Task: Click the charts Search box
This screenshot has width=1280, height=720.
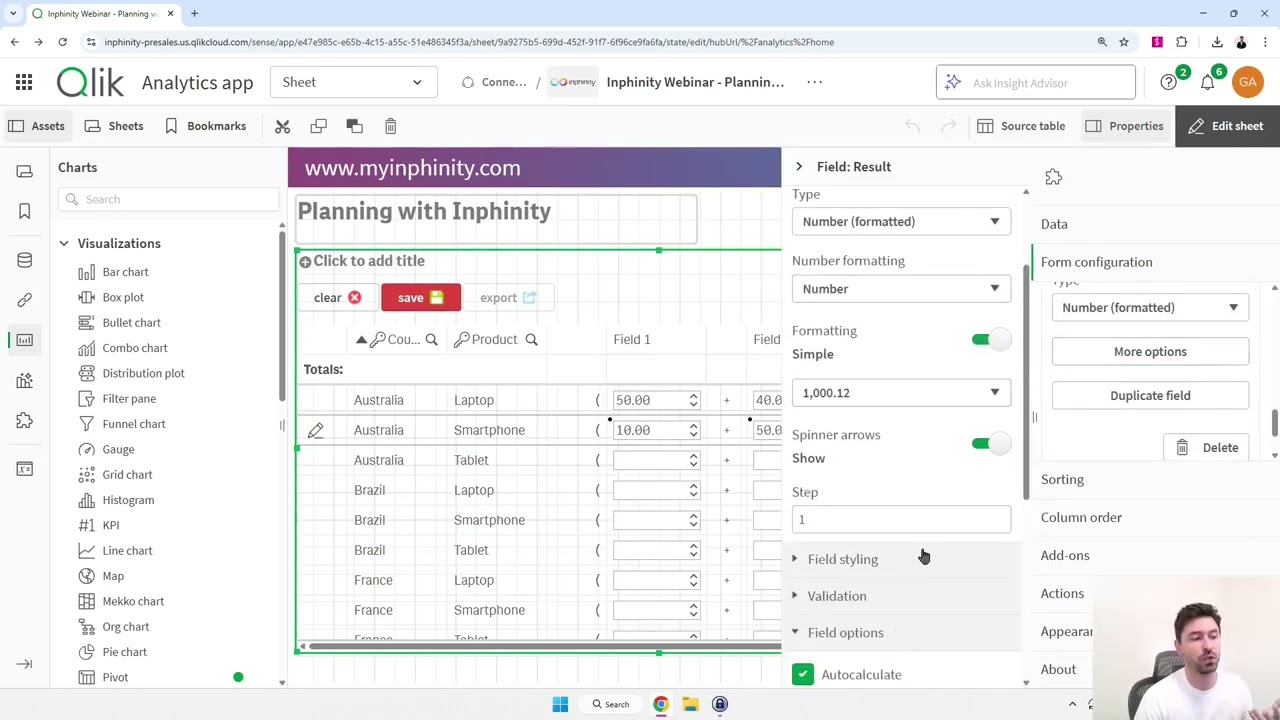Action: 168,199
